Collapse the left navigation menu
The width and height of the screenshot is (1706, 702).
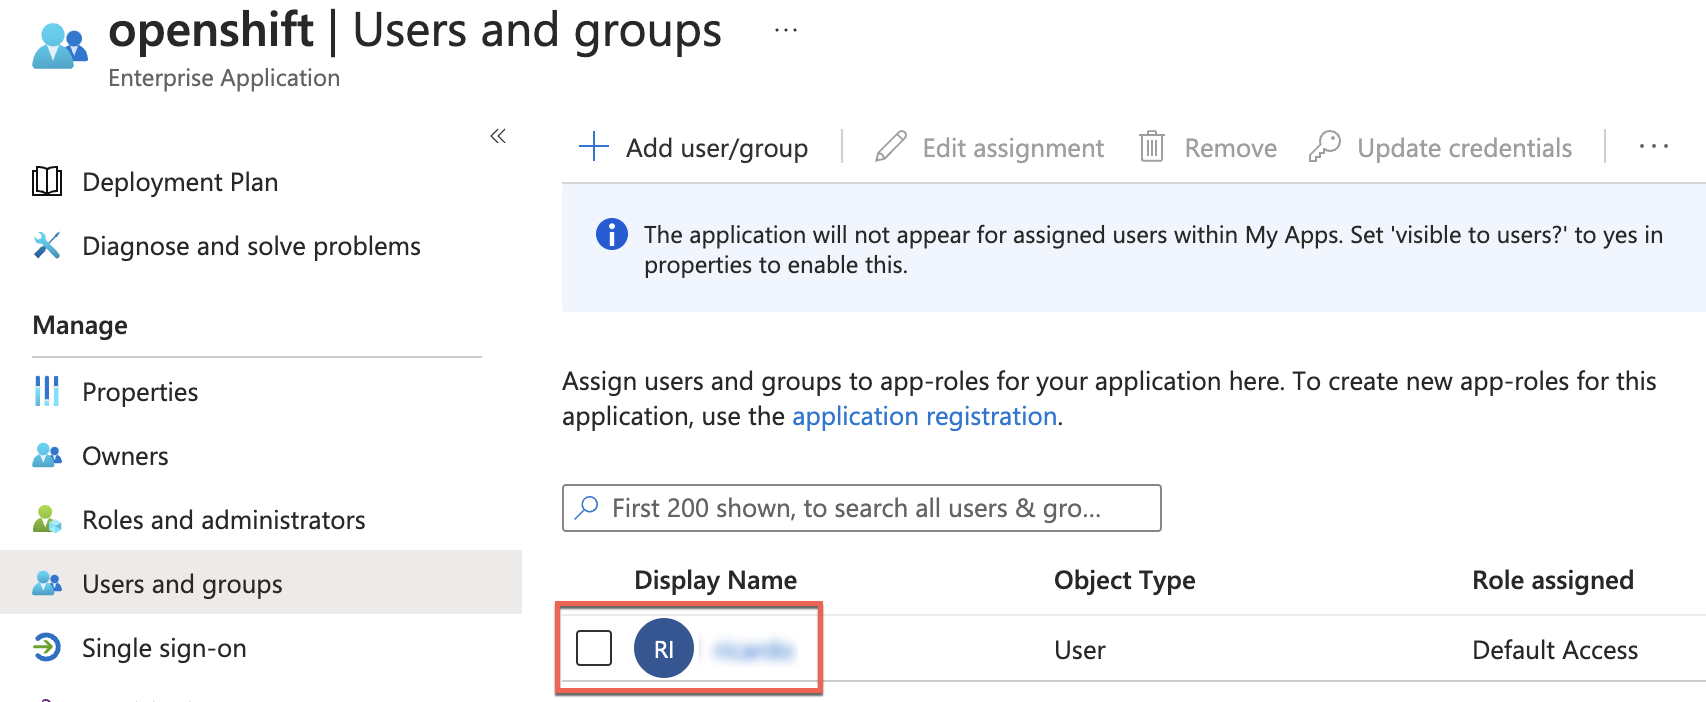(x=498, y=136)
